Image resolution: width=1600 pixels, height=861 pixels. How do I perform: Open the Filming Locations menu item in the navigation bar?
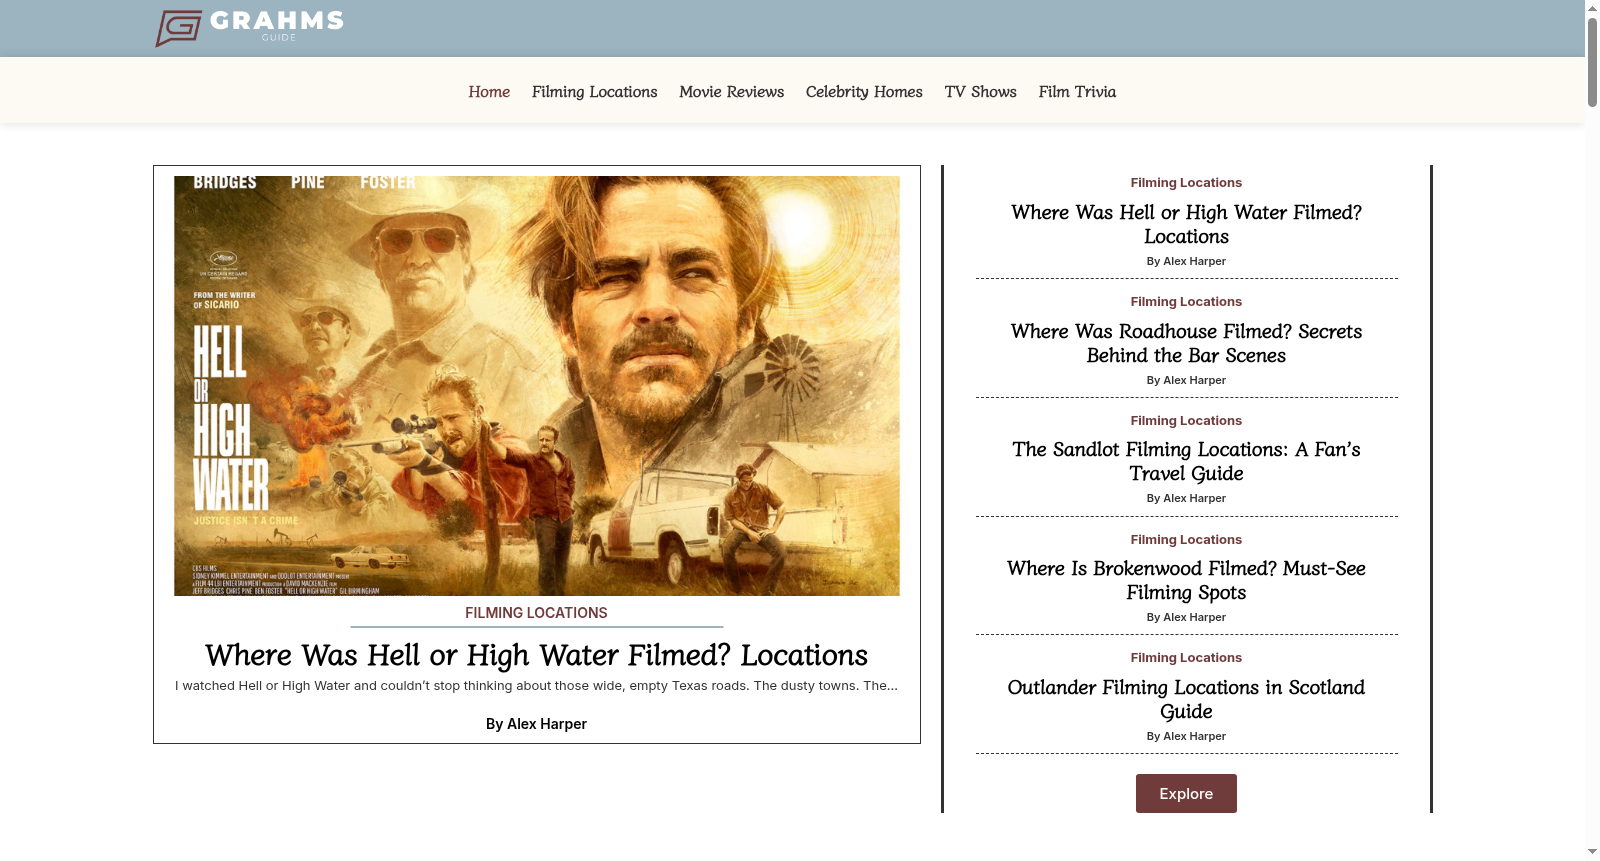[x=595, y=92]
